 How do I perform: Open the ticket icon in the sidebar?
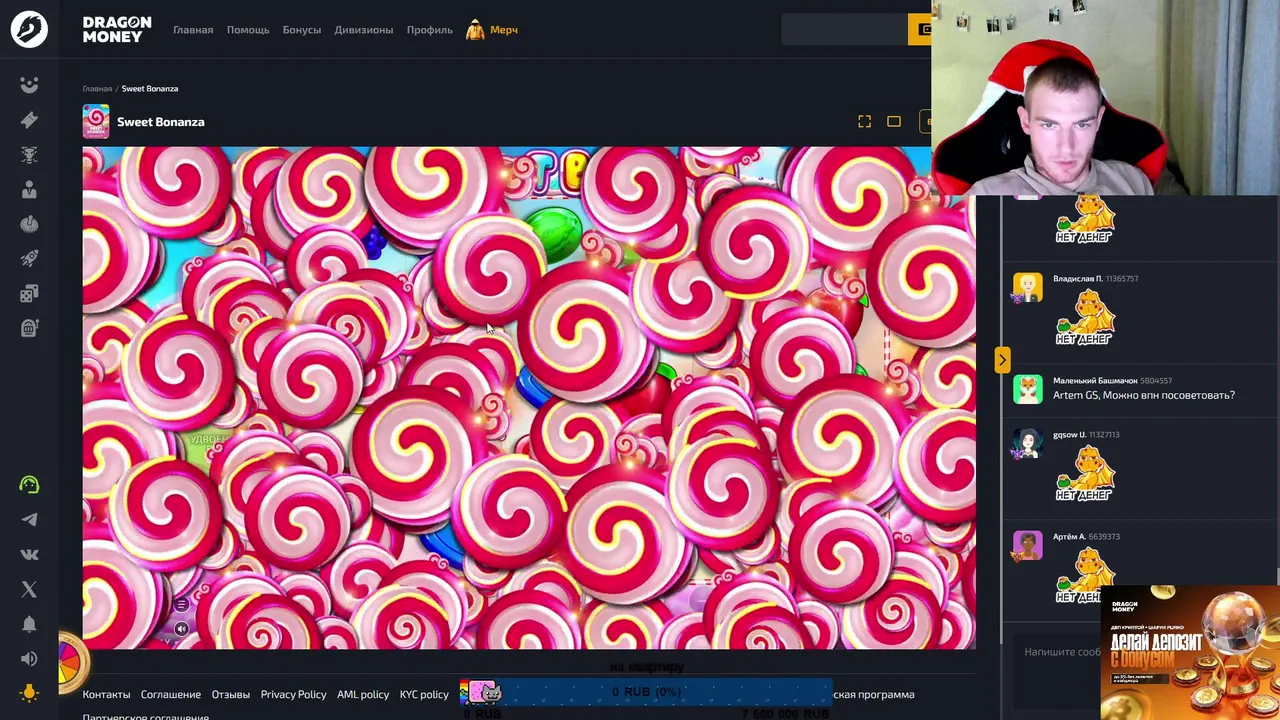(29, 120)
